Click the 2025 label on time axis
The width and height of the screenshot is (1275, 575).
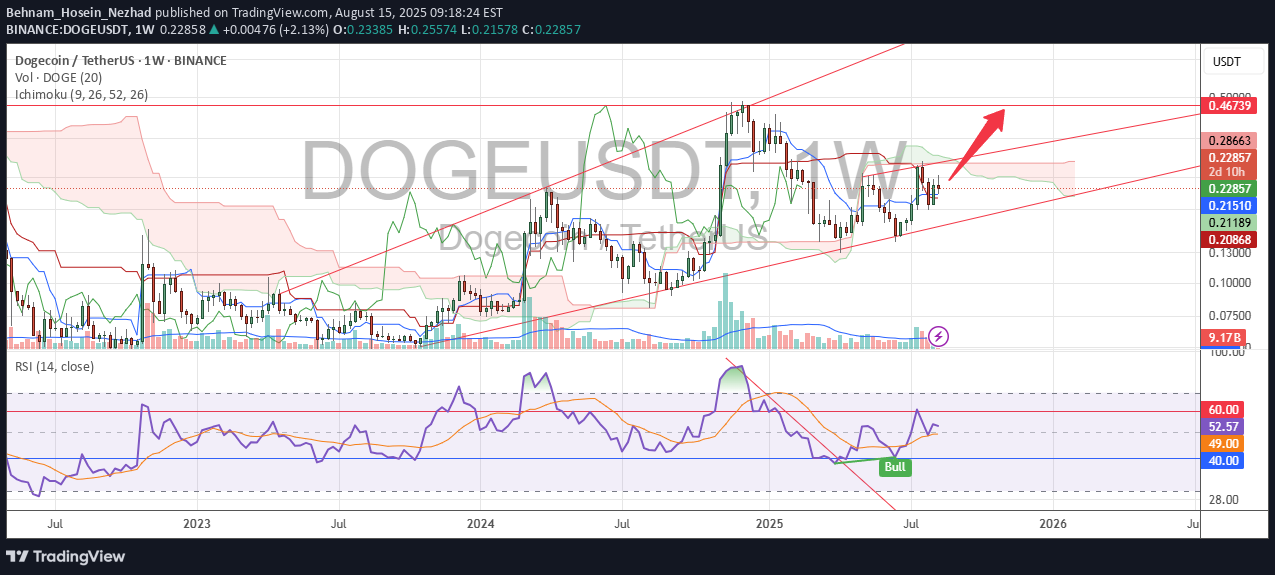769,523
